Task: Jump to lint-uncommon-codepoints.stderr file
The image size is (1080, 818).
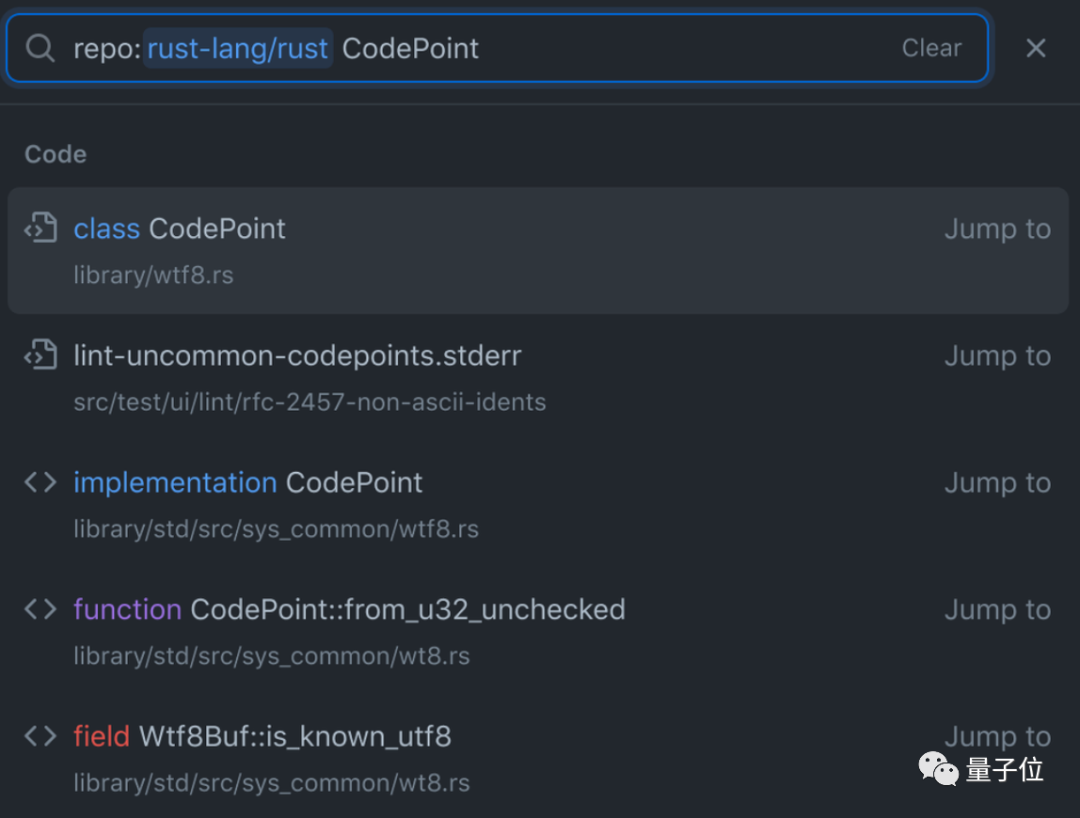Action: tap(997, 356)
